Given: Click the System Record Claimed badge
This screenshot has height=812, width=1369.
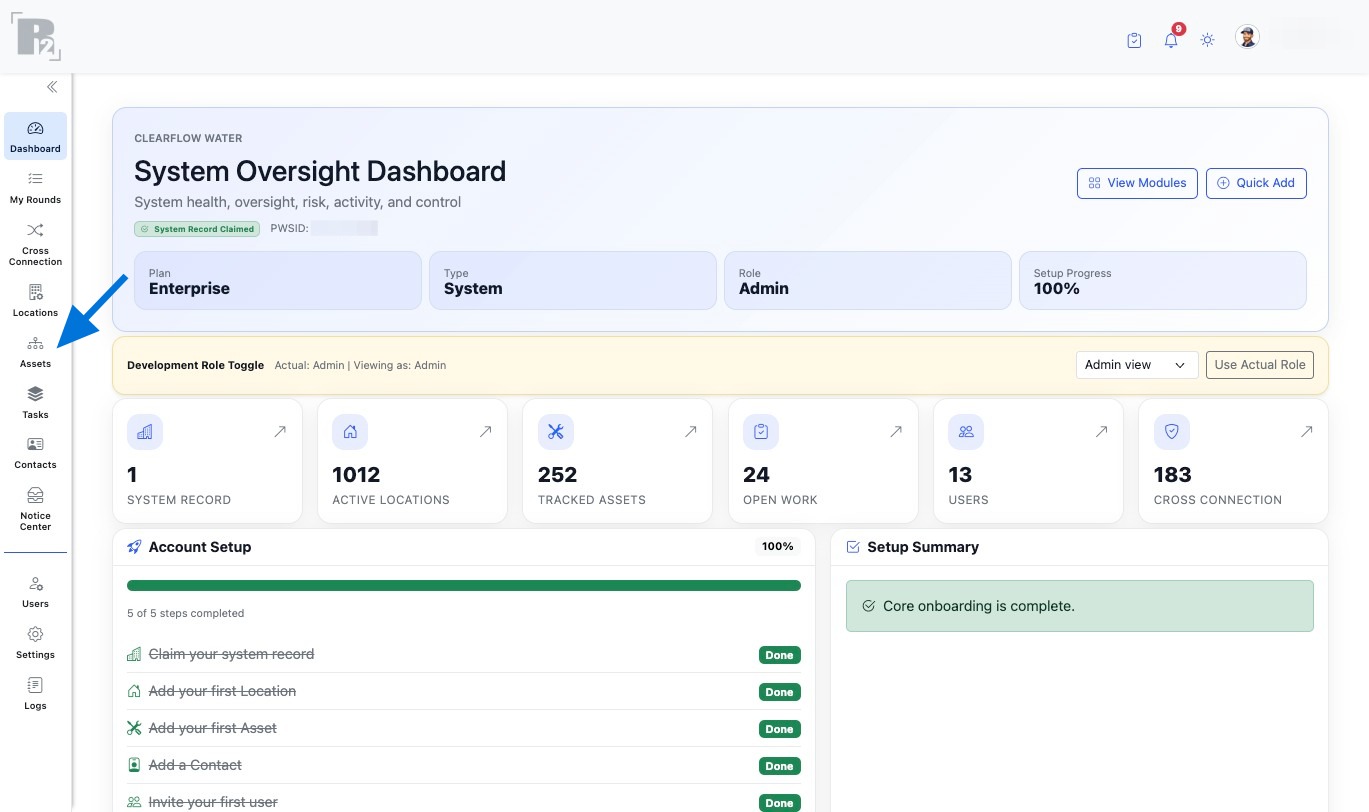Looking at the screenshot, I should click(198, 229).
